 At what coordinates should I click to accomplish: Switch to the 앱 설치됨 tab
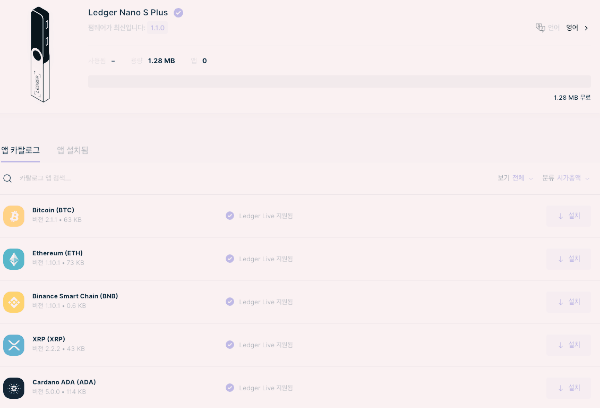(x=73, y=150)
